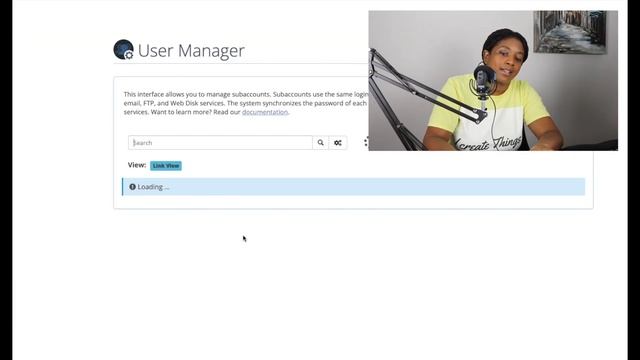Click the 'Loading ...' status text
The width and height of the screenshot is (640, 360).
[x=153, y=187]
